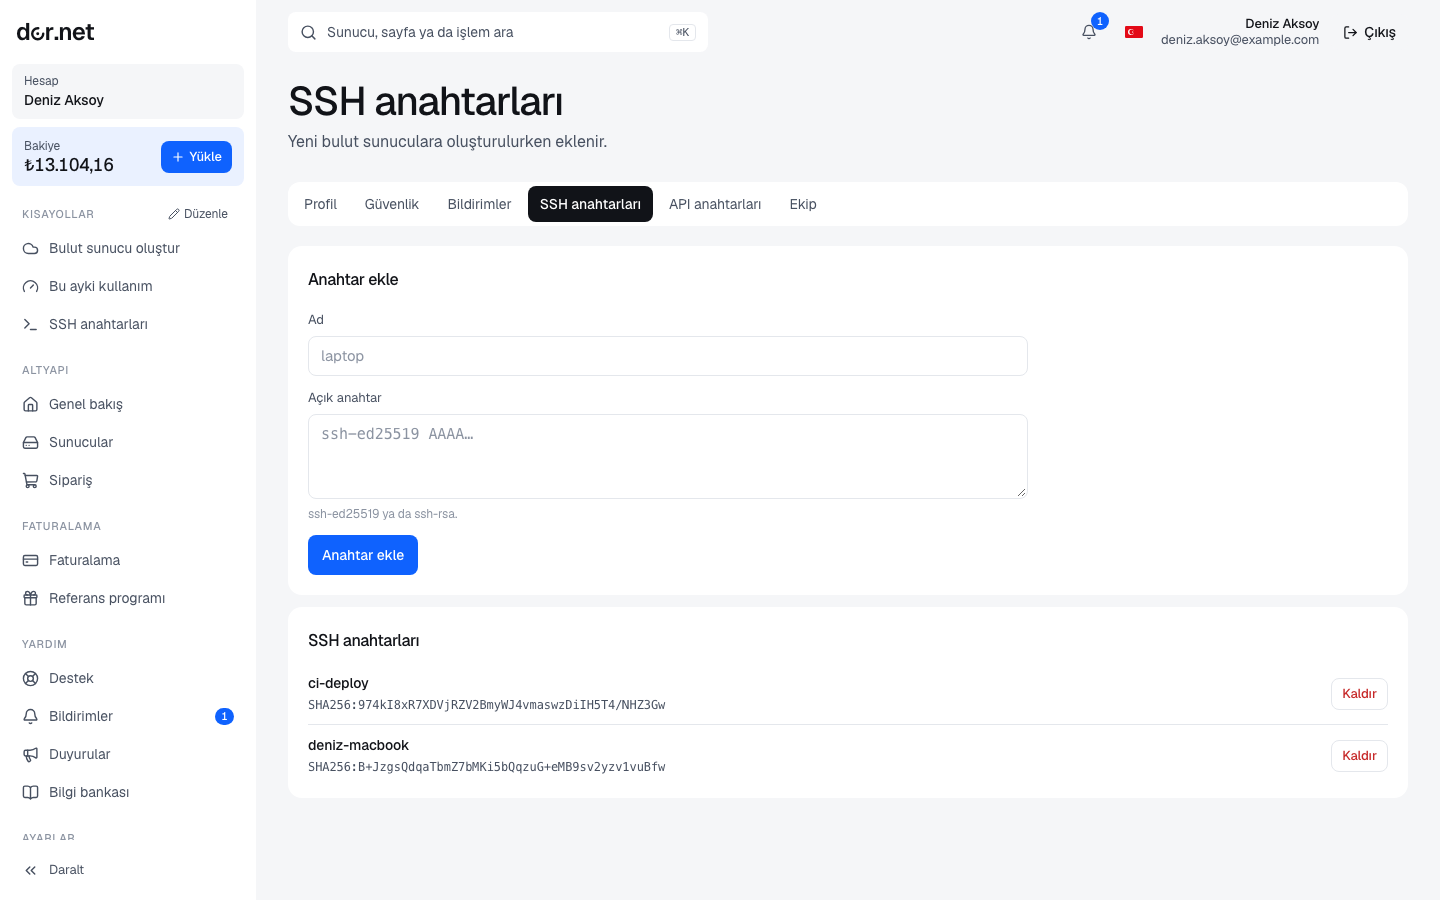Click Düzenle to edit shortcuts

point(198,214)
